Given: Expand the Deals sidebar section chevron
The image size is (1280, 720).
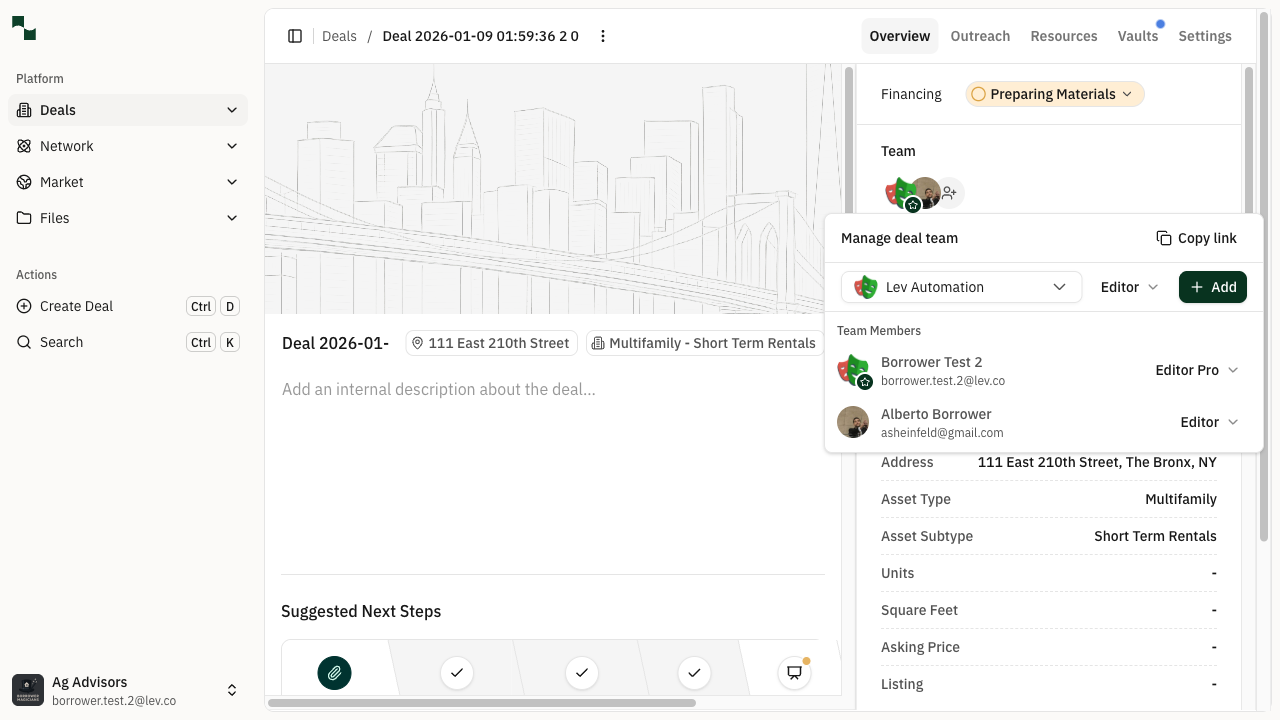Looking at the screenshot, I should pos(232,110).
